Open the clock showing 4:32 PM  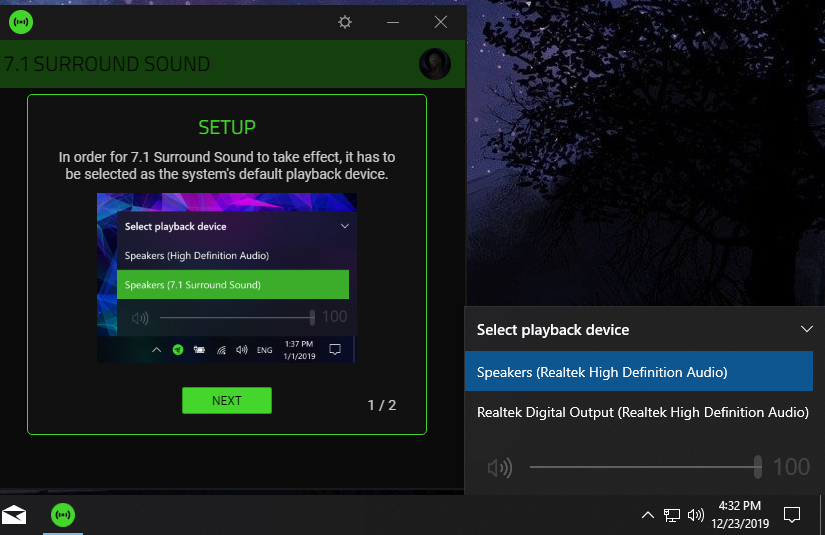[x=740, y=514]
